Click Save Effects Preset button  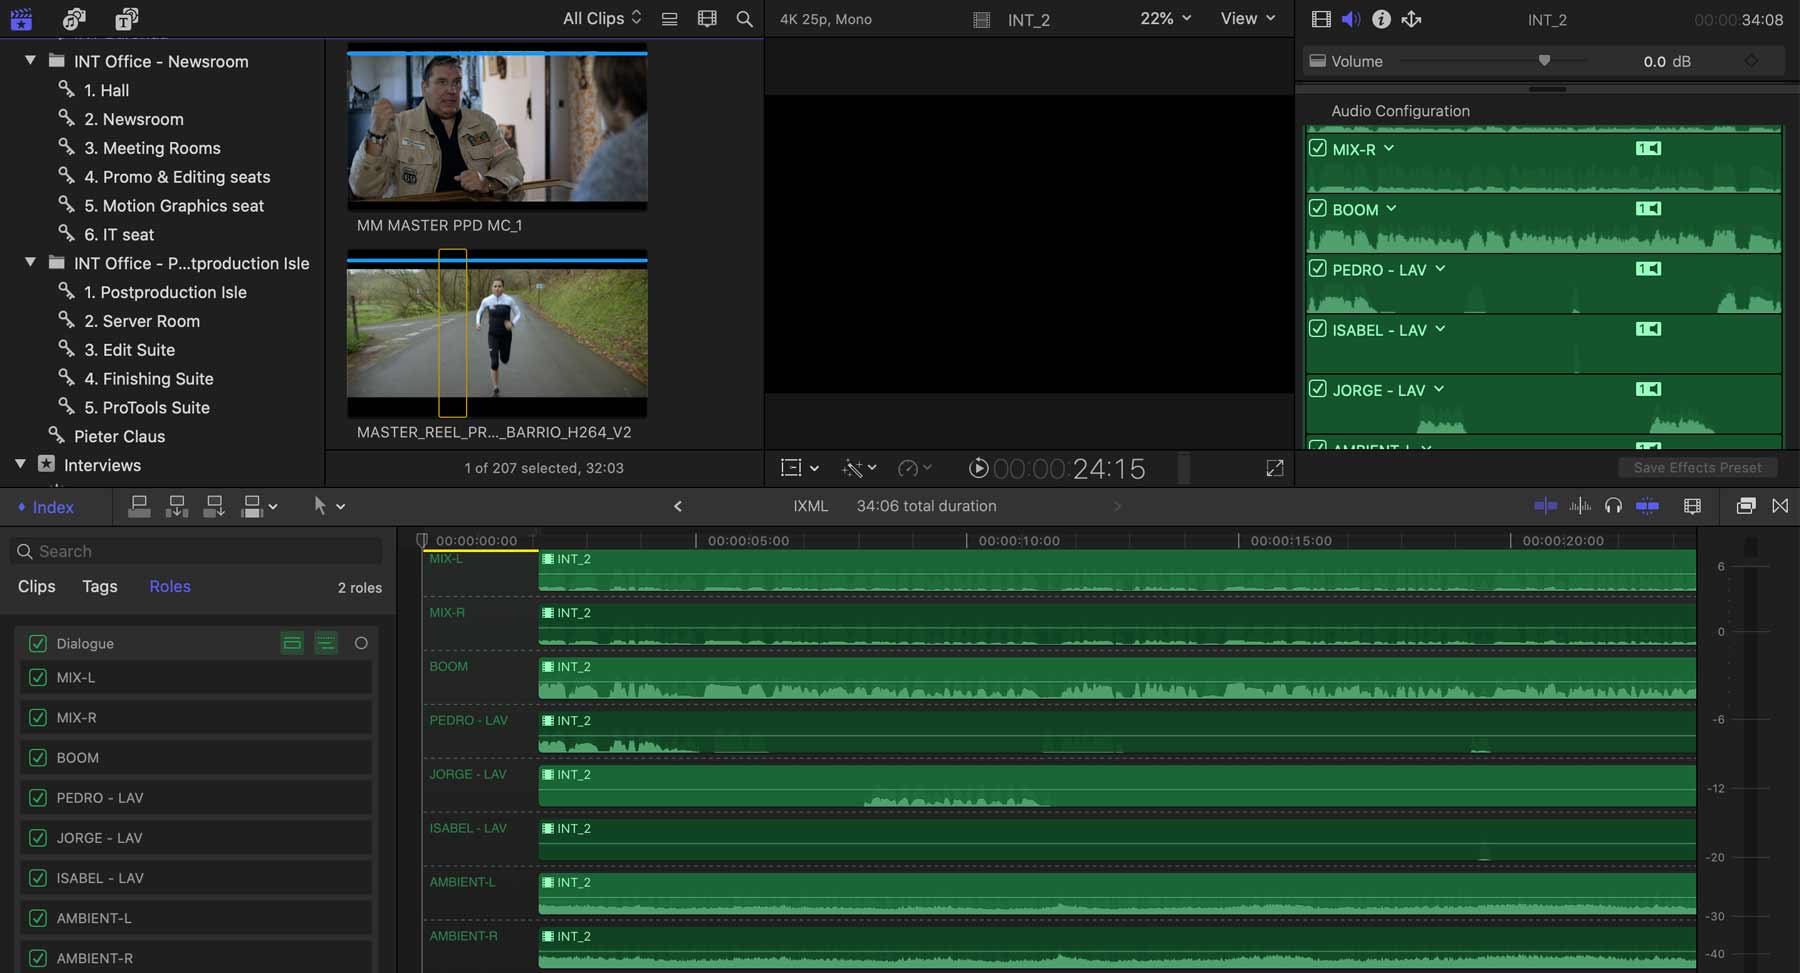click(1697, 467)
